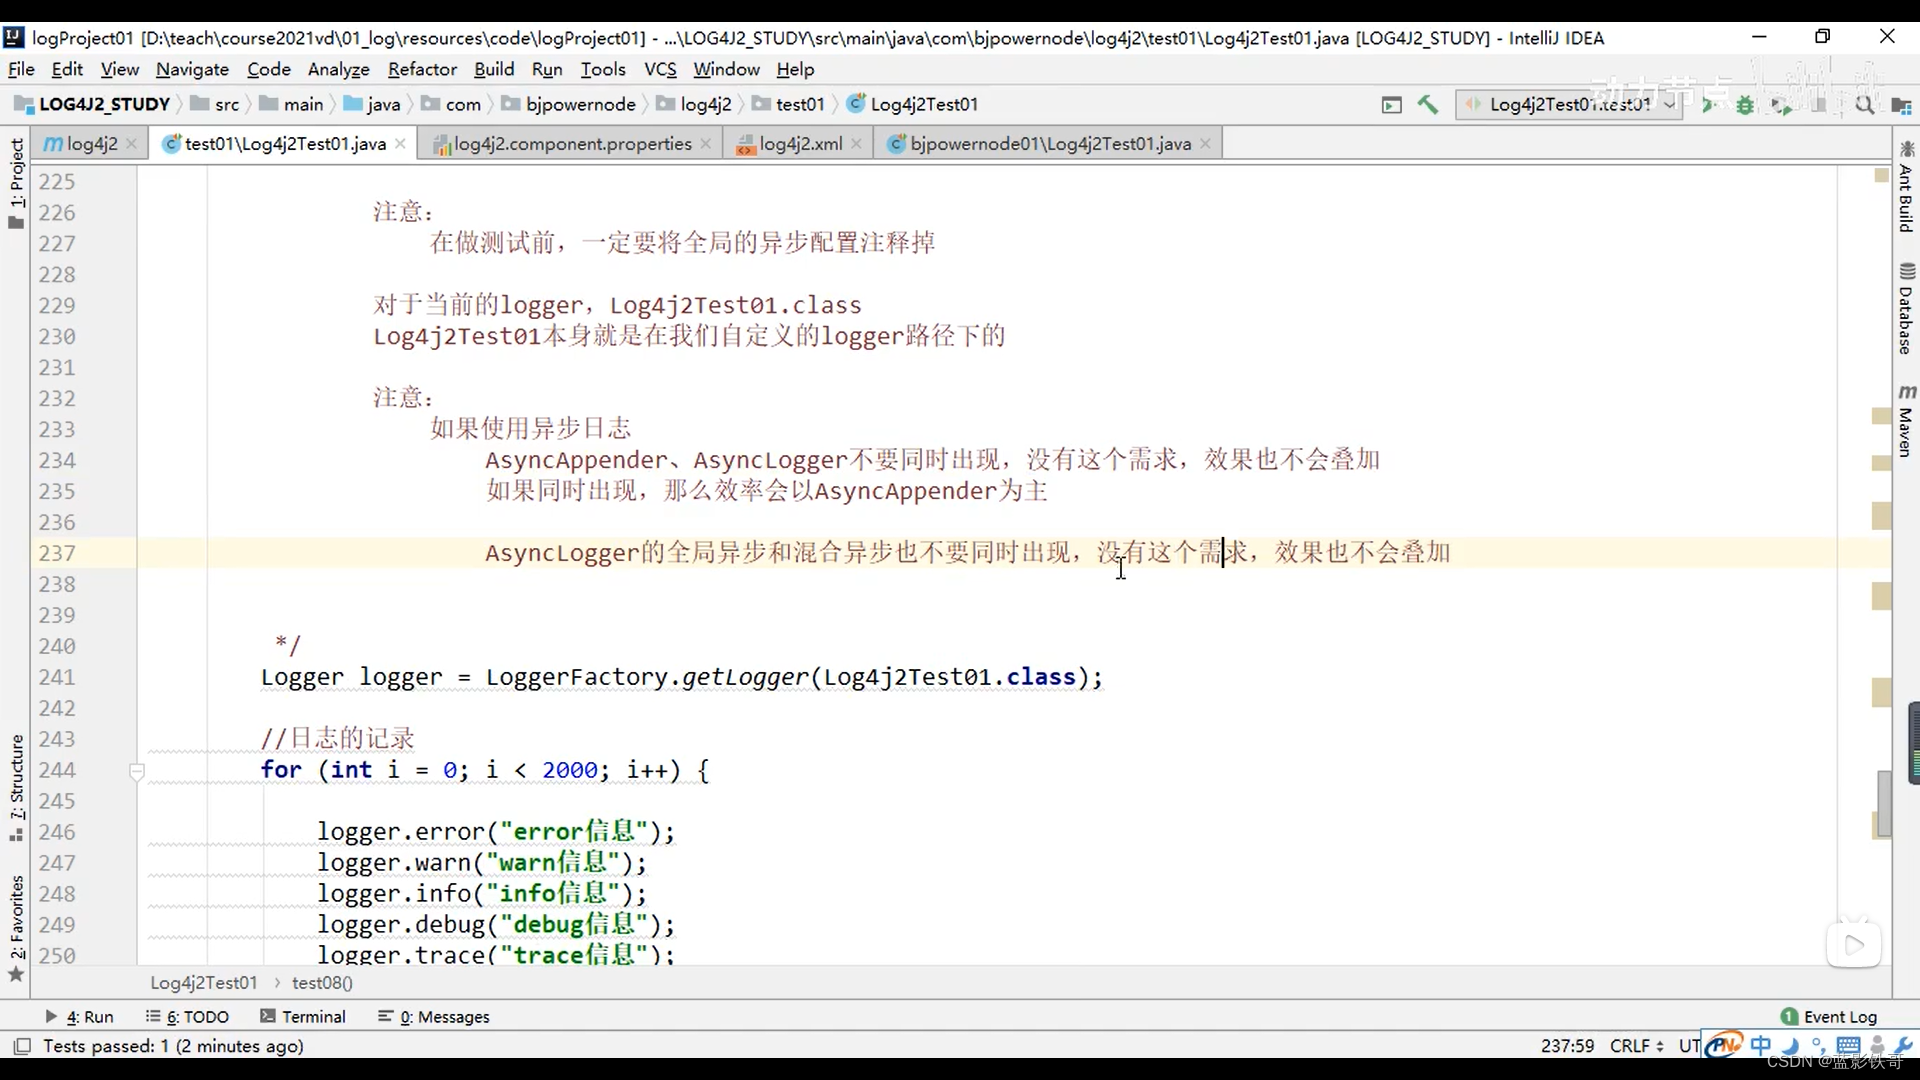Click the LOG4J2_STUDY project breadcrumb
The image size is (1920, 1080).
(92, 104)
